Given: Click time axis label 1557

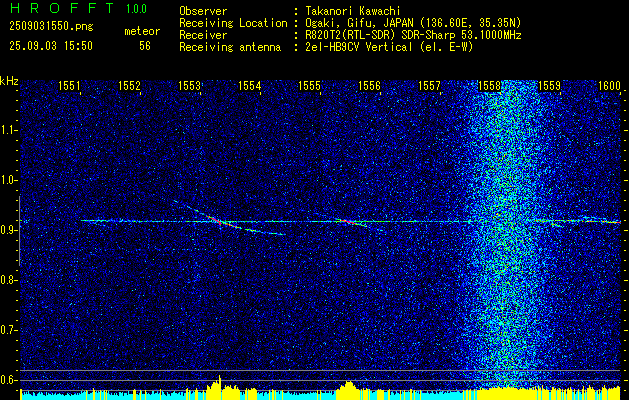Looking at the screenshot, I should coord(429,85).
